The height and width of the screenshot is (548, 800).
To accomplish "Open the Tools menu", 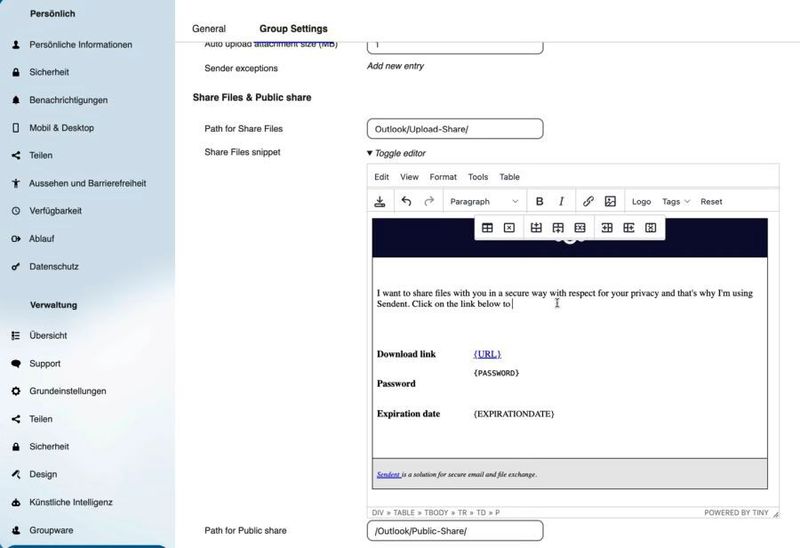I will (478, 177).
